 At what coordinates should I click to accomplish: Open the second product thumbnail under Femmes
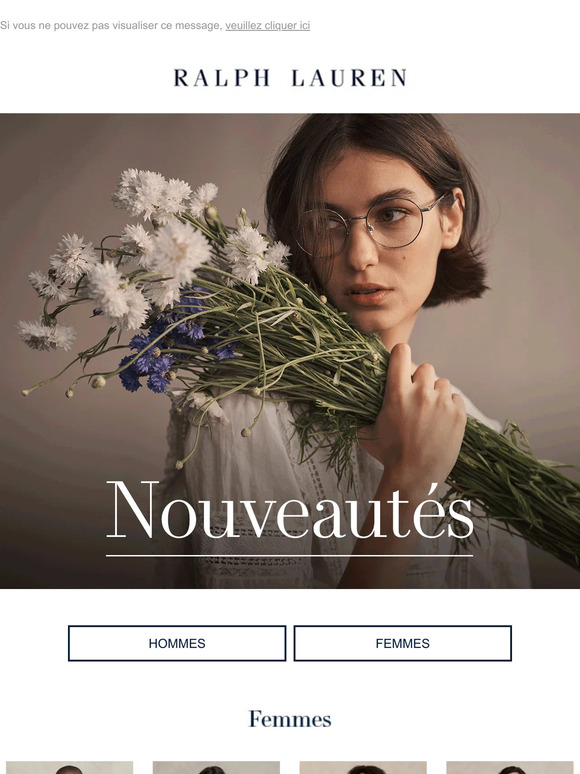click(216, 768)
